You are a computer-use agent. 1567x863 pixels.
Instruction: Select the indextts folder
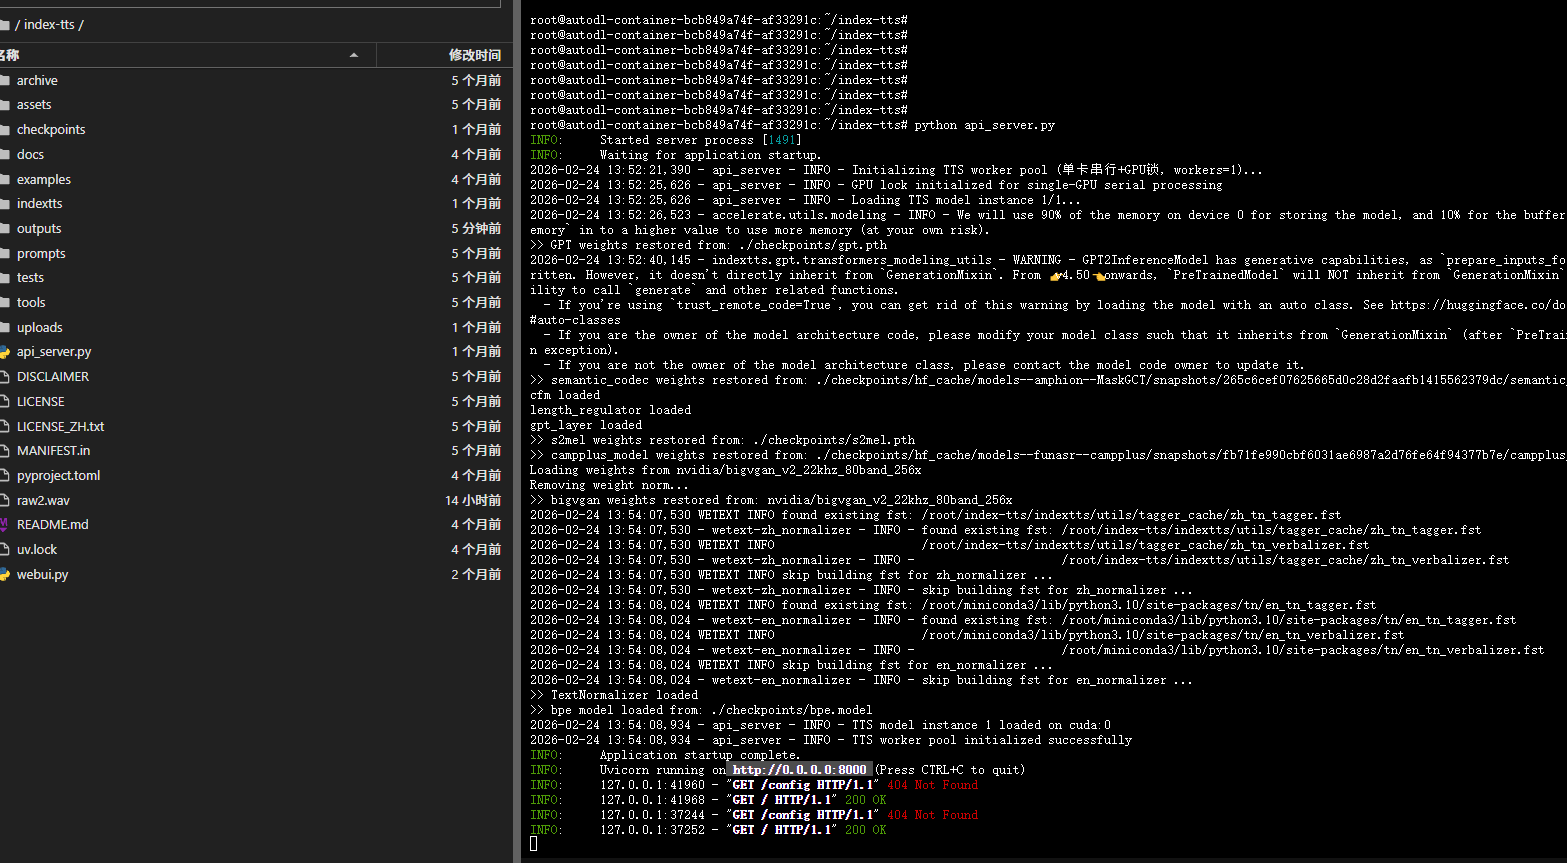pos(39,204)
